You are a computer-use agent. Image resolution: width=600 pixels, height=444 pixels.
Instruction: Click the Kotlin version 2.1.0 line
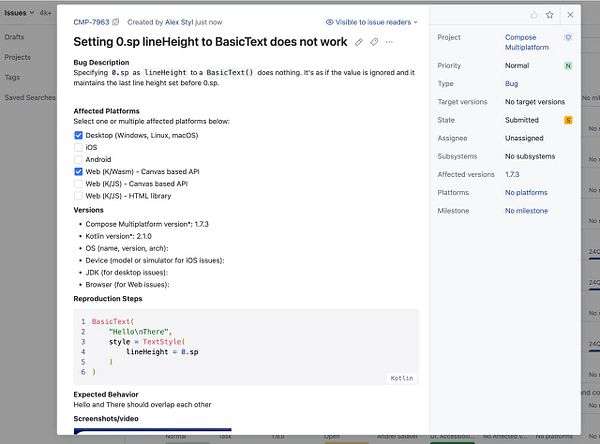pyautogui.click(x=118, y=236)
